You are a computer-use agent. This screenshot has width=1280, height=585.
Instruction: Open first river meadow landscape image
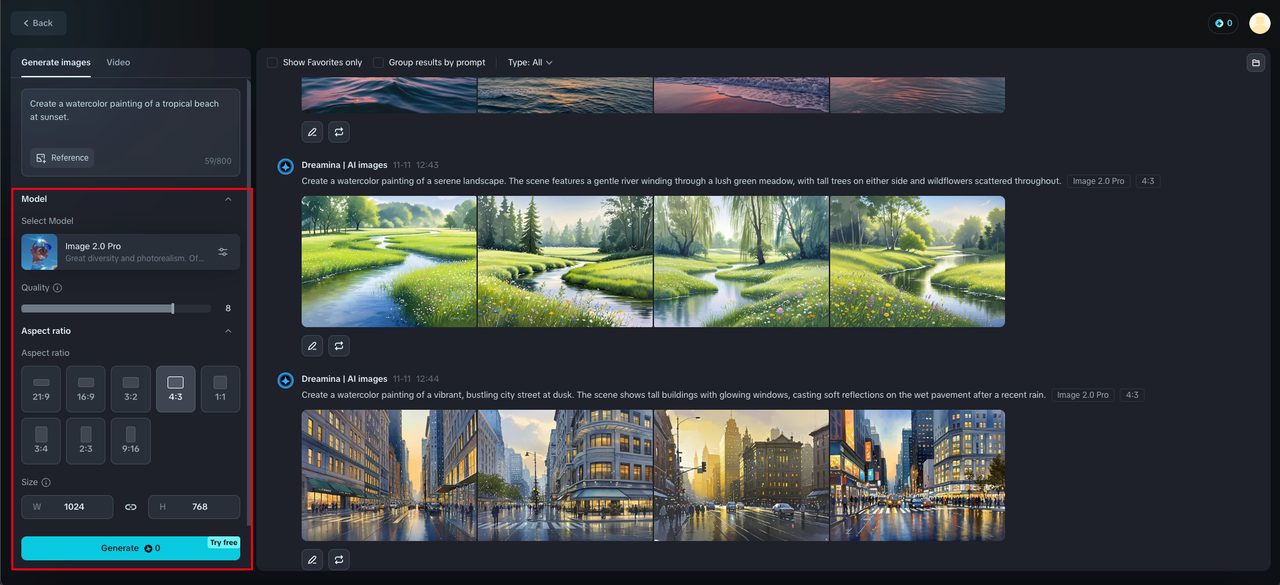click(389, 261)
